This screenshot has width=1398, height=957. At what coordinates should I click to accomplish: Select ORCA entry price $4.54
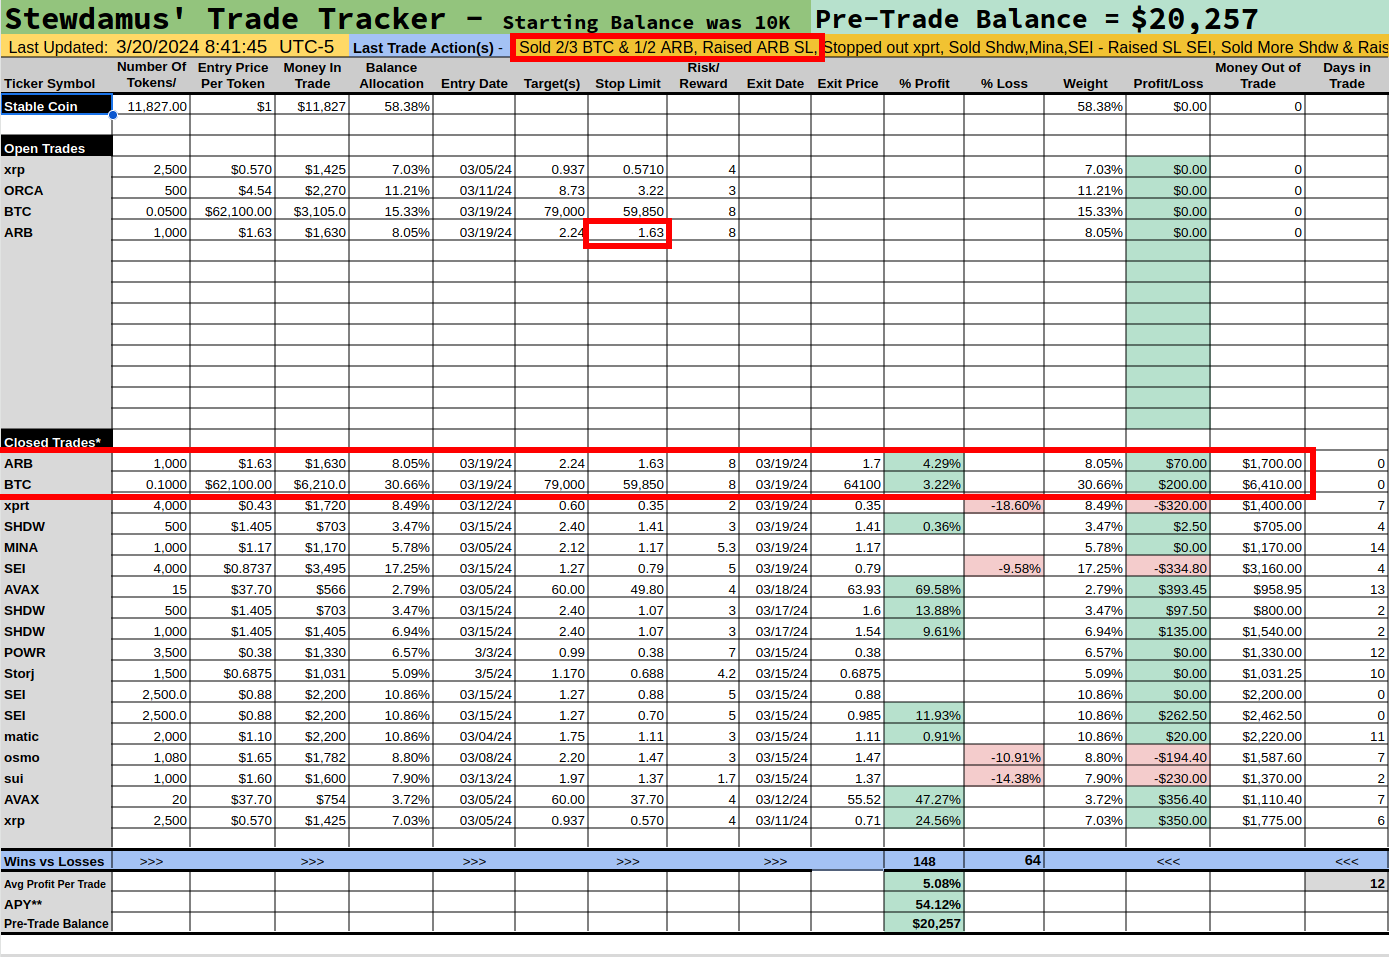[233, 191]
